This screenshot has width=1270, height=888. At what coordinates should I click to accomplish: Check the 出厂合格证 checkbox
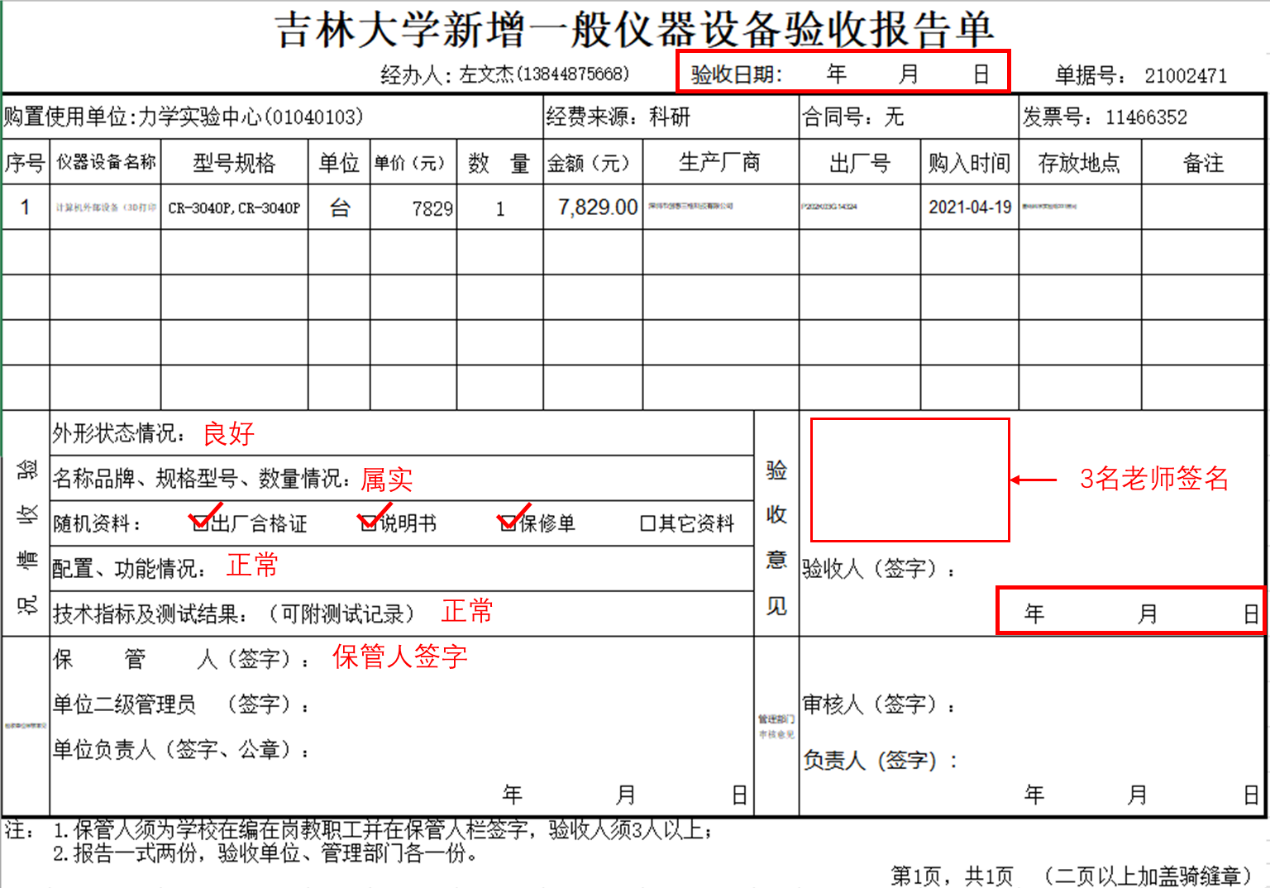[200, 523]
